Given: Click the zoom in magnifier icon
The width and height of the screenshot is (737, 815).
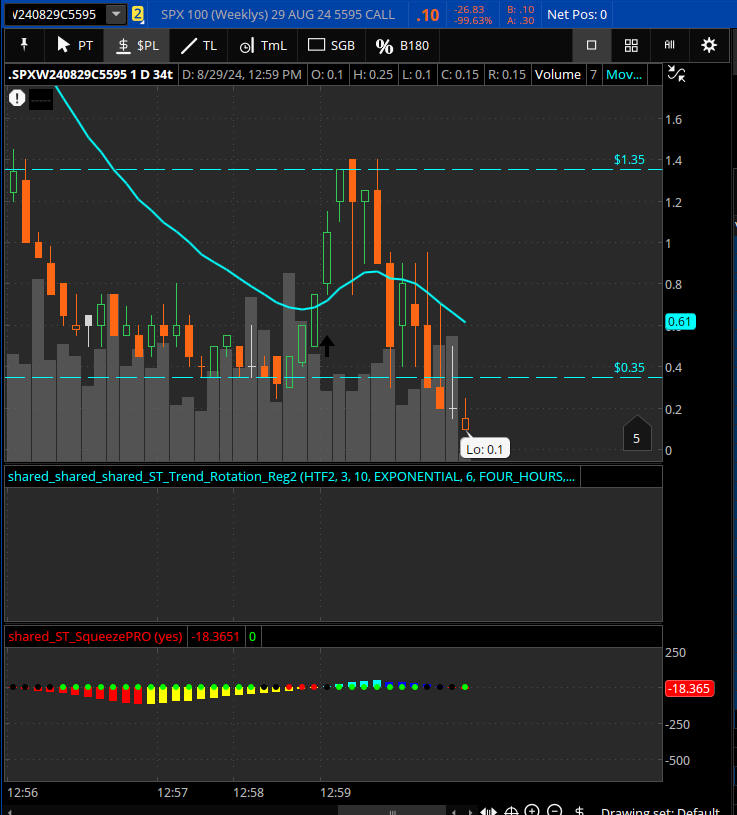Looking at the screenshot, I should [x=532, y=811].
